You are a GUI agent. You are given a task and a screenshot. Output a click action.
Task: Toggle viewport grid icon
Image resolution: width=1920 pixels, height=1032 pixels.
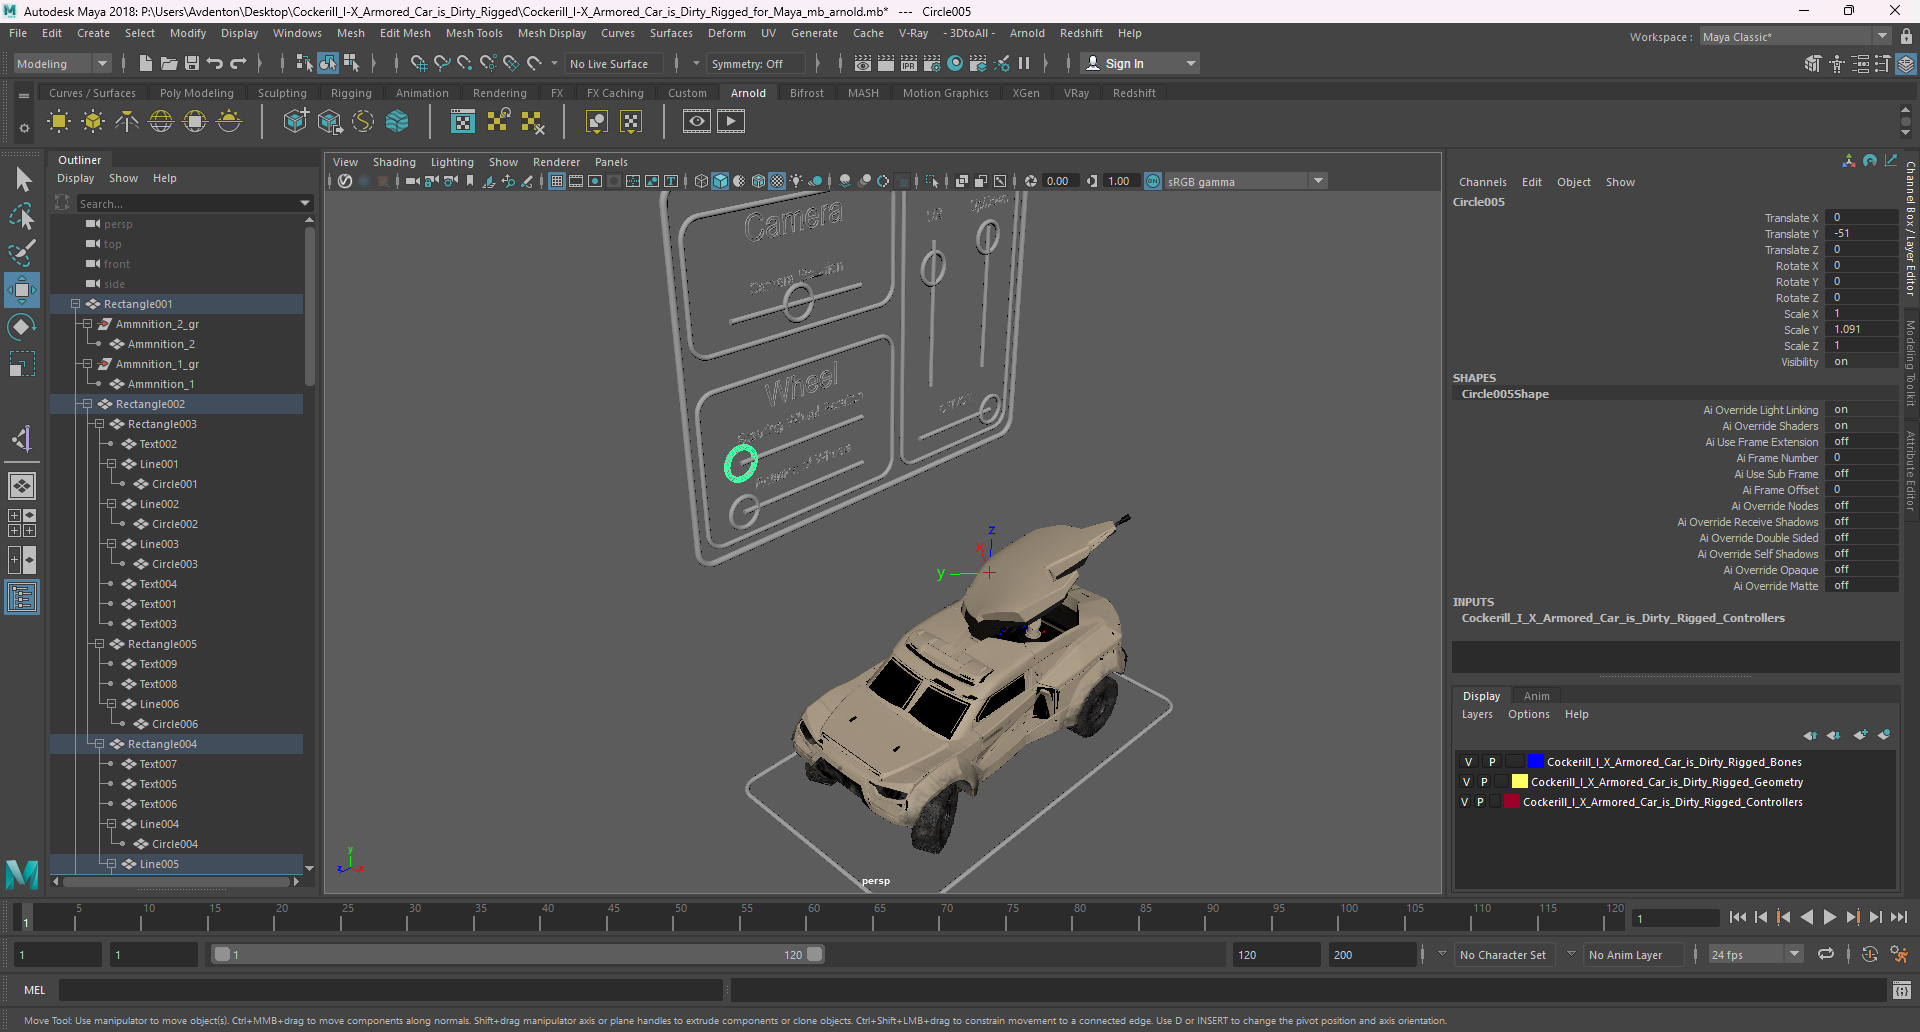point(557,181)
